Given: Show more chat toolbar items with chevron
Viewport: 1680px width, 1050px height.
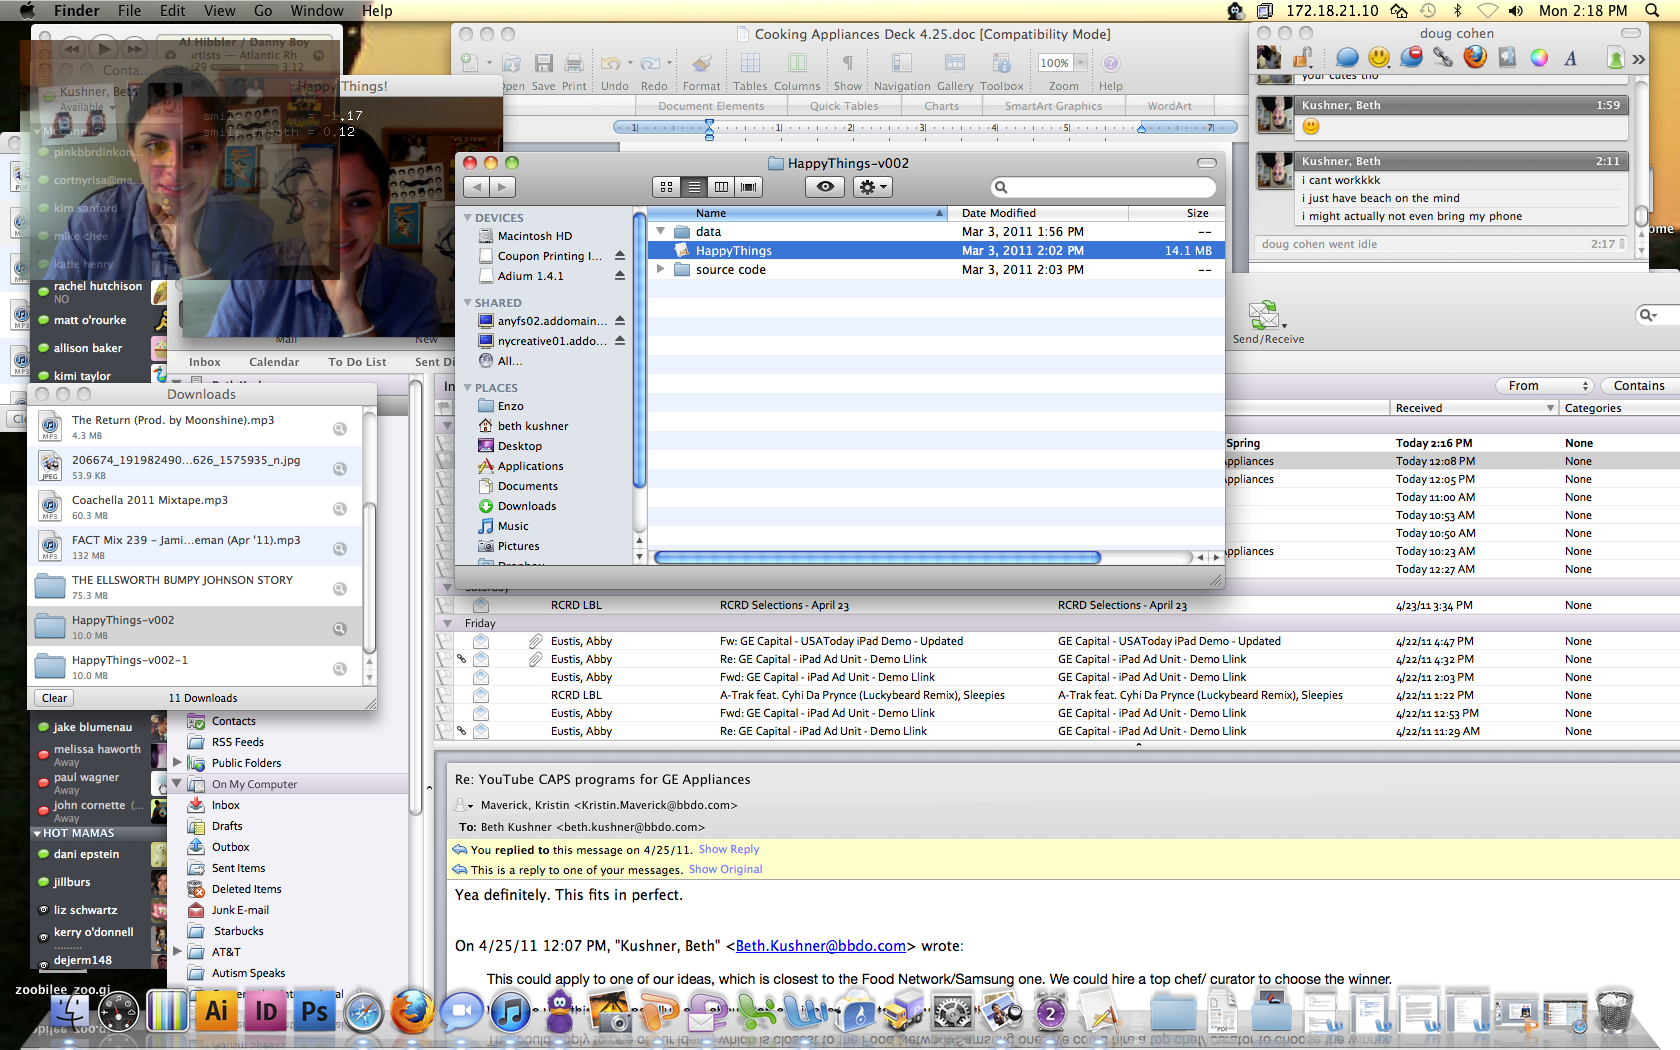Looking at the screenshot, I should coord(1639,59).
